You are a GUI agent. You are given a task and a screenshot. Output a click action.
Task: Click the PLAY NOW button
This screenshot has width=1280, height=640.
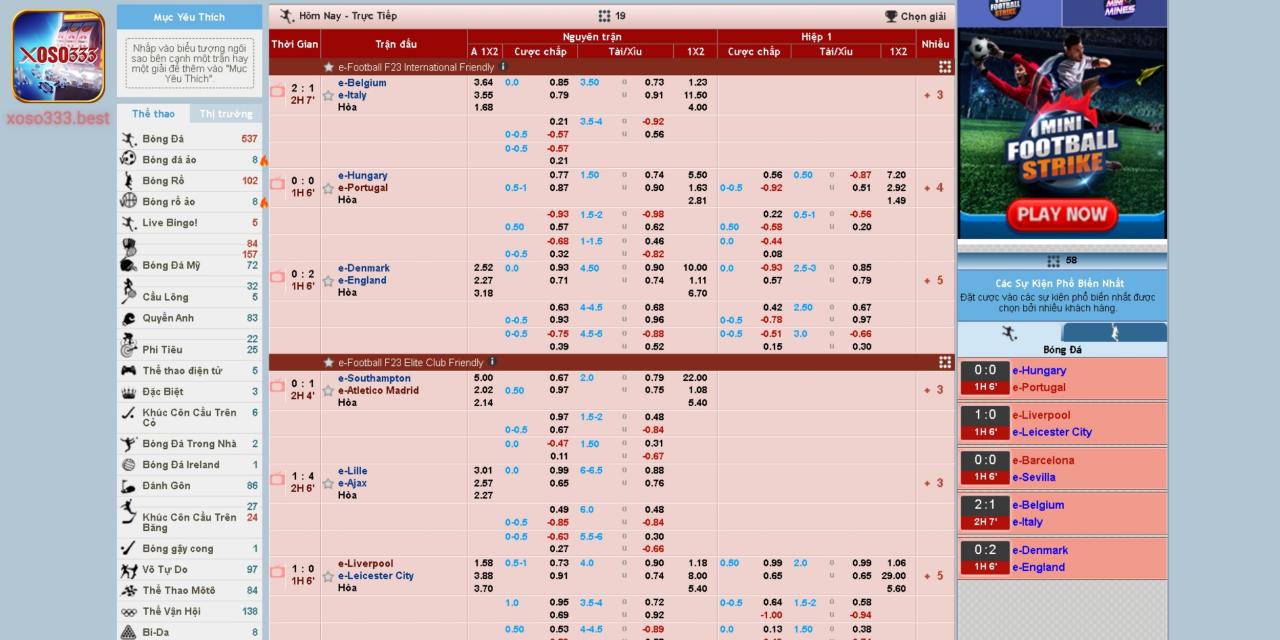1062,213
